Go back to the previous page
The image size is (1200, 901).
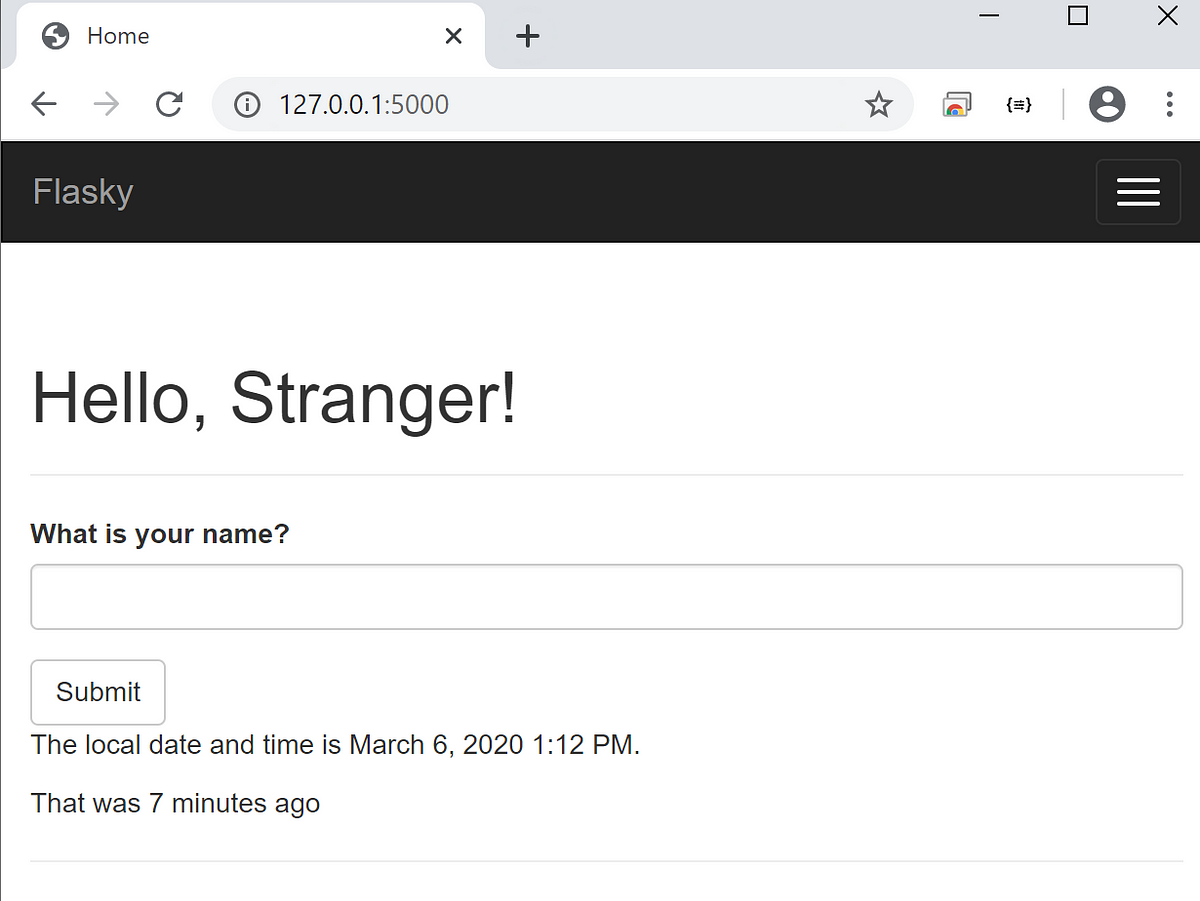[43, 104]
